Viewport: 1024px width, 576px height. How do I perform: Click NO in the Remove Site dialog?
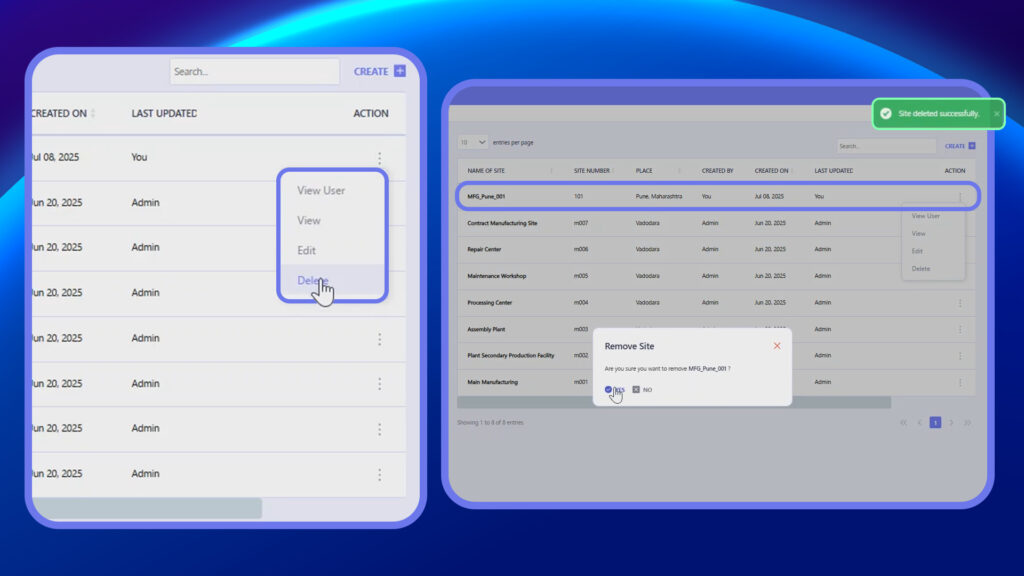pos(643,390)
